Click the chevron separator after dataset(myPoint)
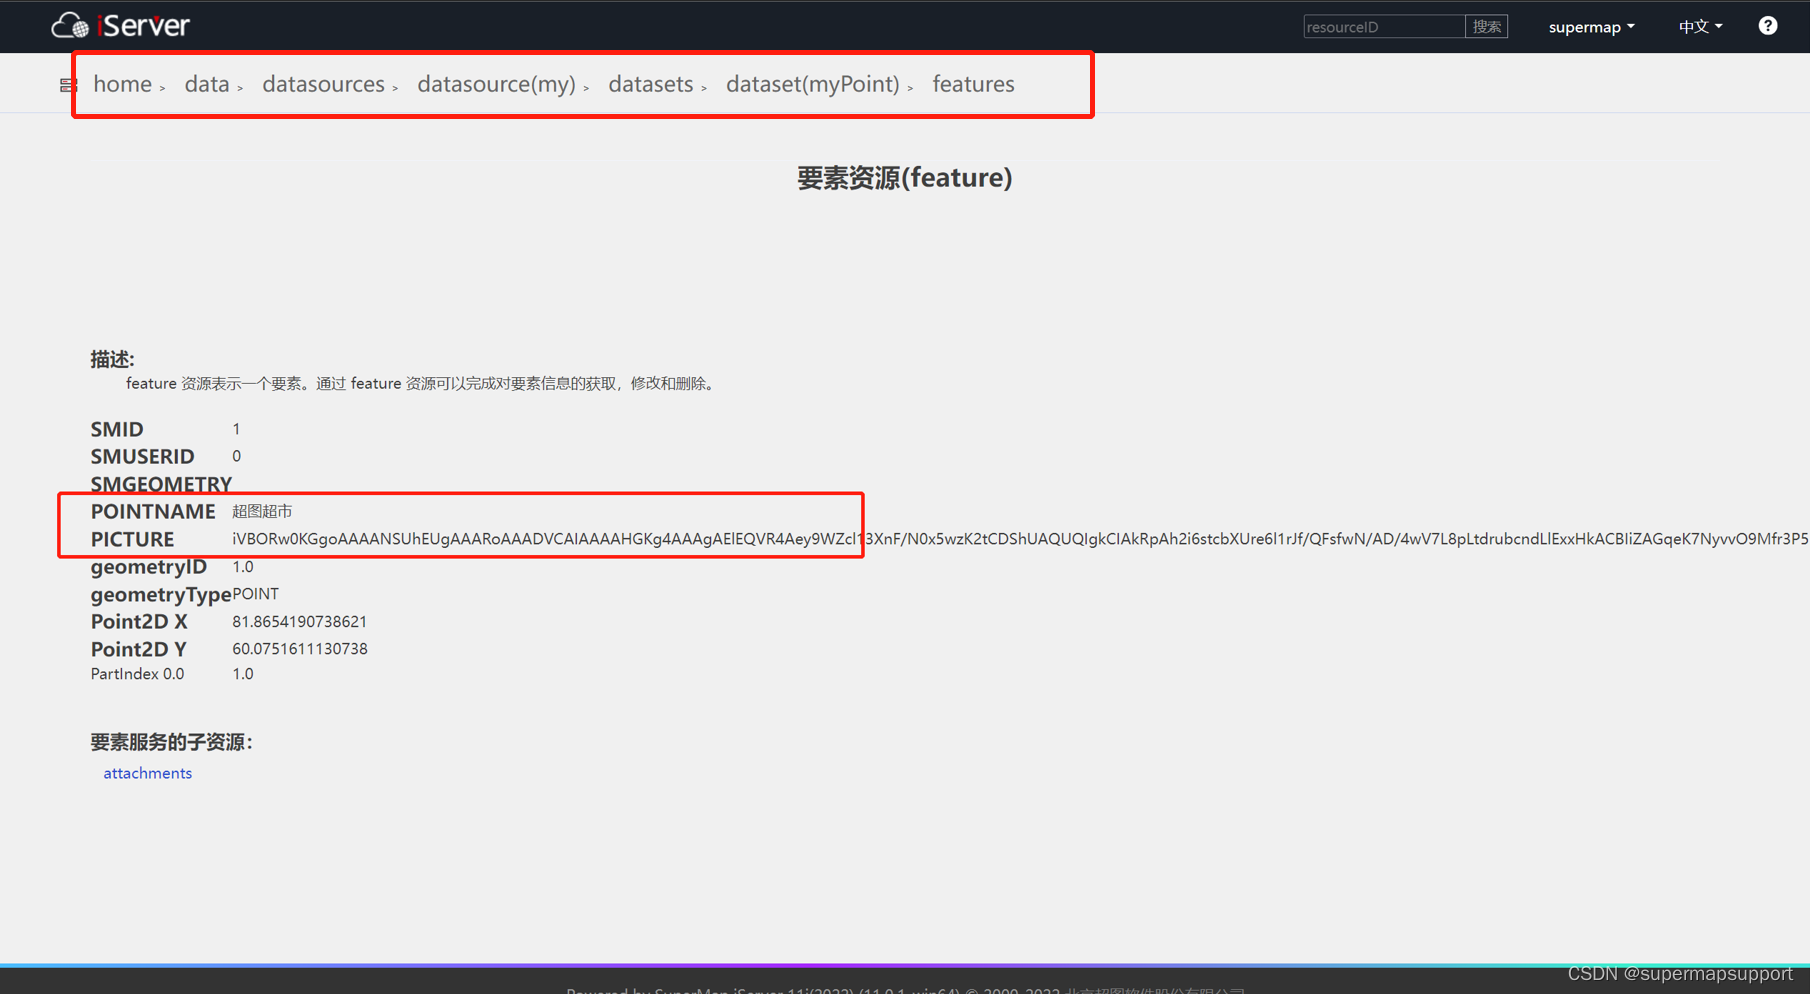 pos(910,89)
